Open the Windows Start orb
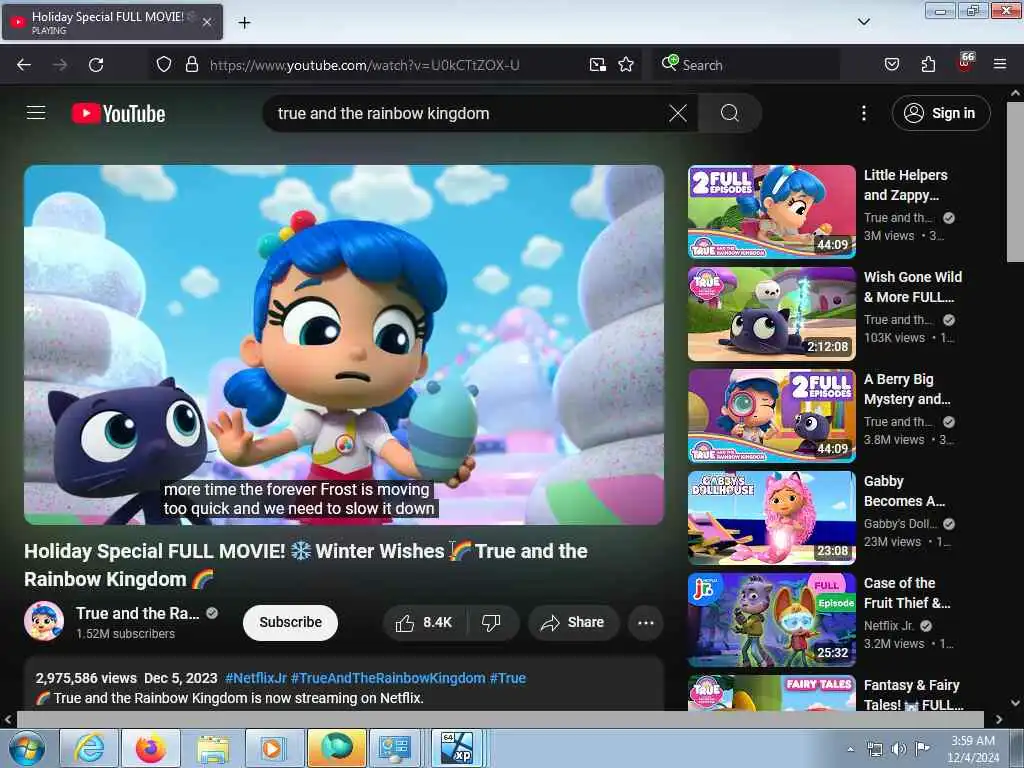The width and height of the screenshot is (1024, 768). (27, 749)
